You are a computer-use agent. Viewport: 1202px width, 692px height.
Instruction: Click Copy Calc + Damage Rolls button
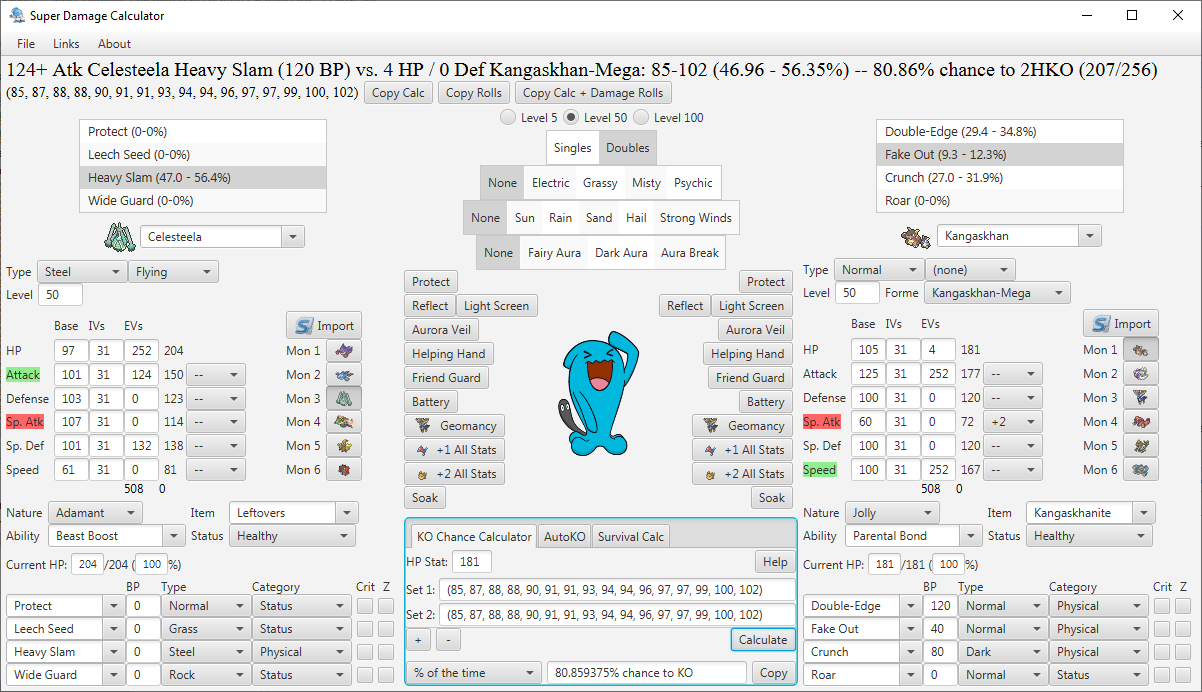[594, 93]
